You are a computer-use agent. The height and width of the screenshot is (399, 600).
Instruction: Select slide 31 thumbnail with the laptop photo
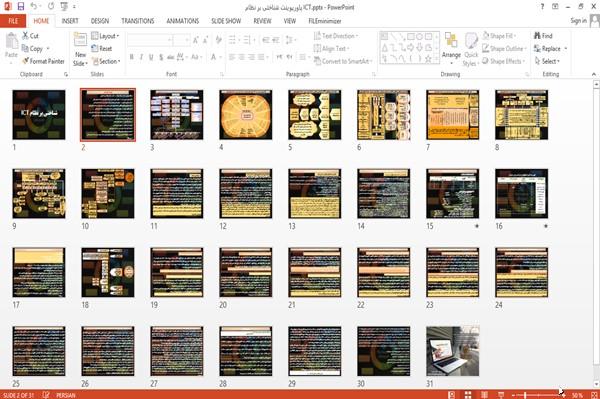pos(453,351)
